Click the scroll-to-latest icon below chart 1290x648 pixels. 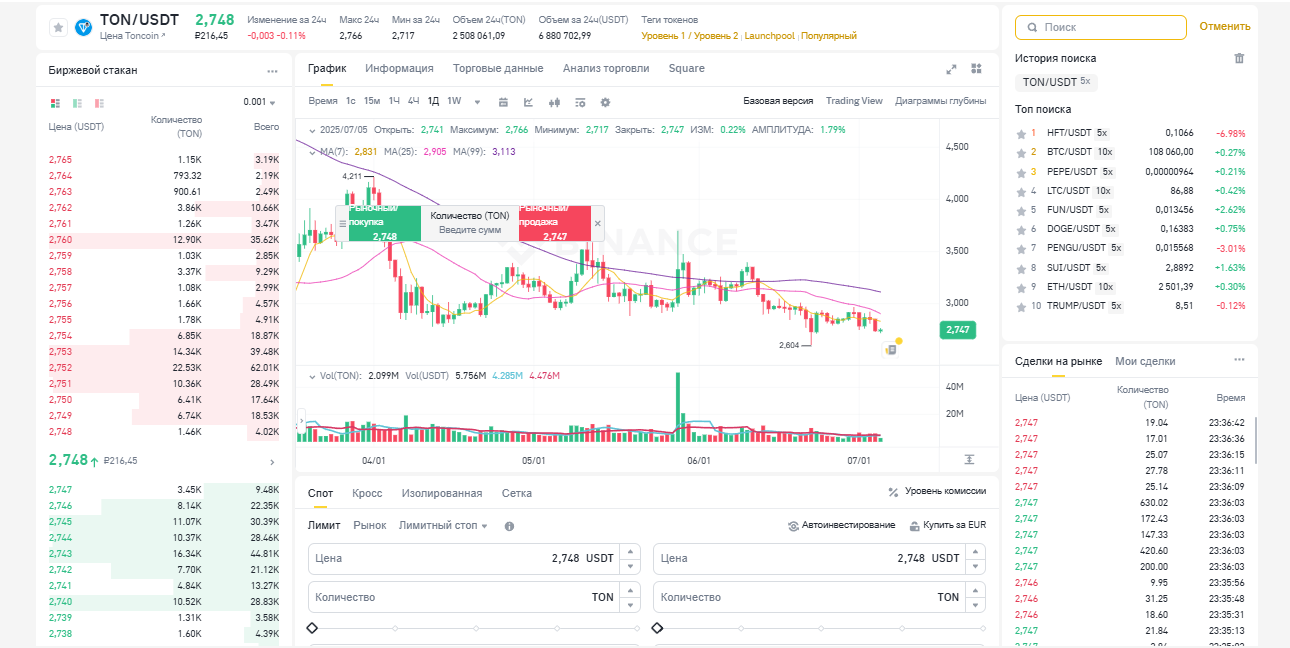[969, 459]
